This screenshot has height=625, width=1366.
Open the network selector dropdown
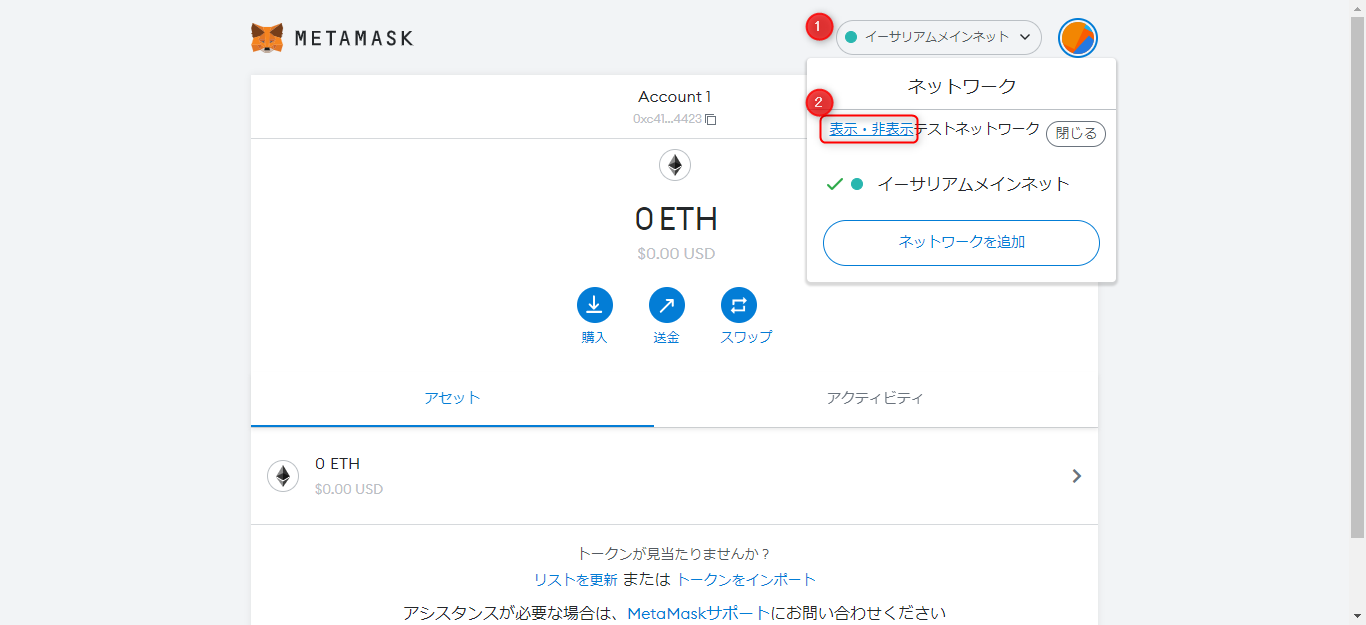938,37
